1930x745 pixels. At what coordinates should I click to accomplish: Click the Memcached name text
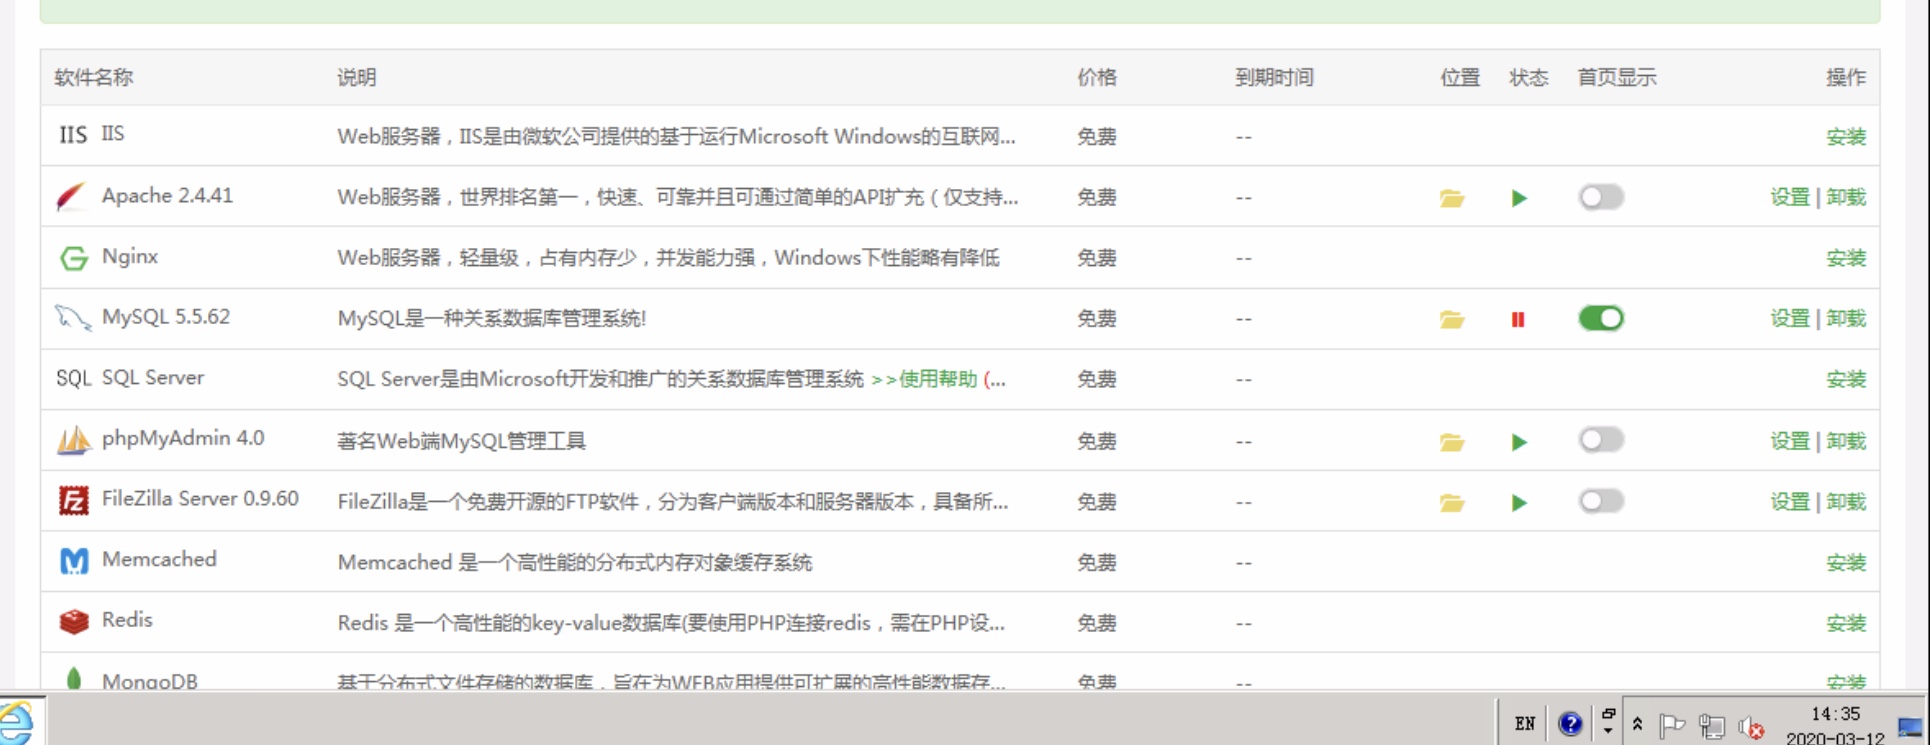159,559
